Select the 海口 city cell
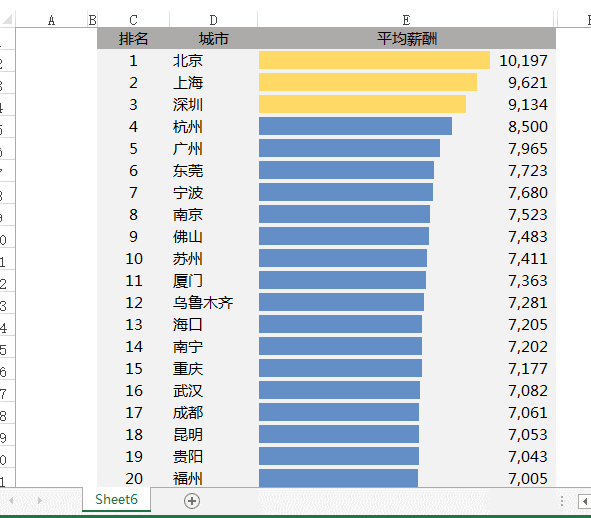This screenshot has height=518, width=591. coord(213,324)
